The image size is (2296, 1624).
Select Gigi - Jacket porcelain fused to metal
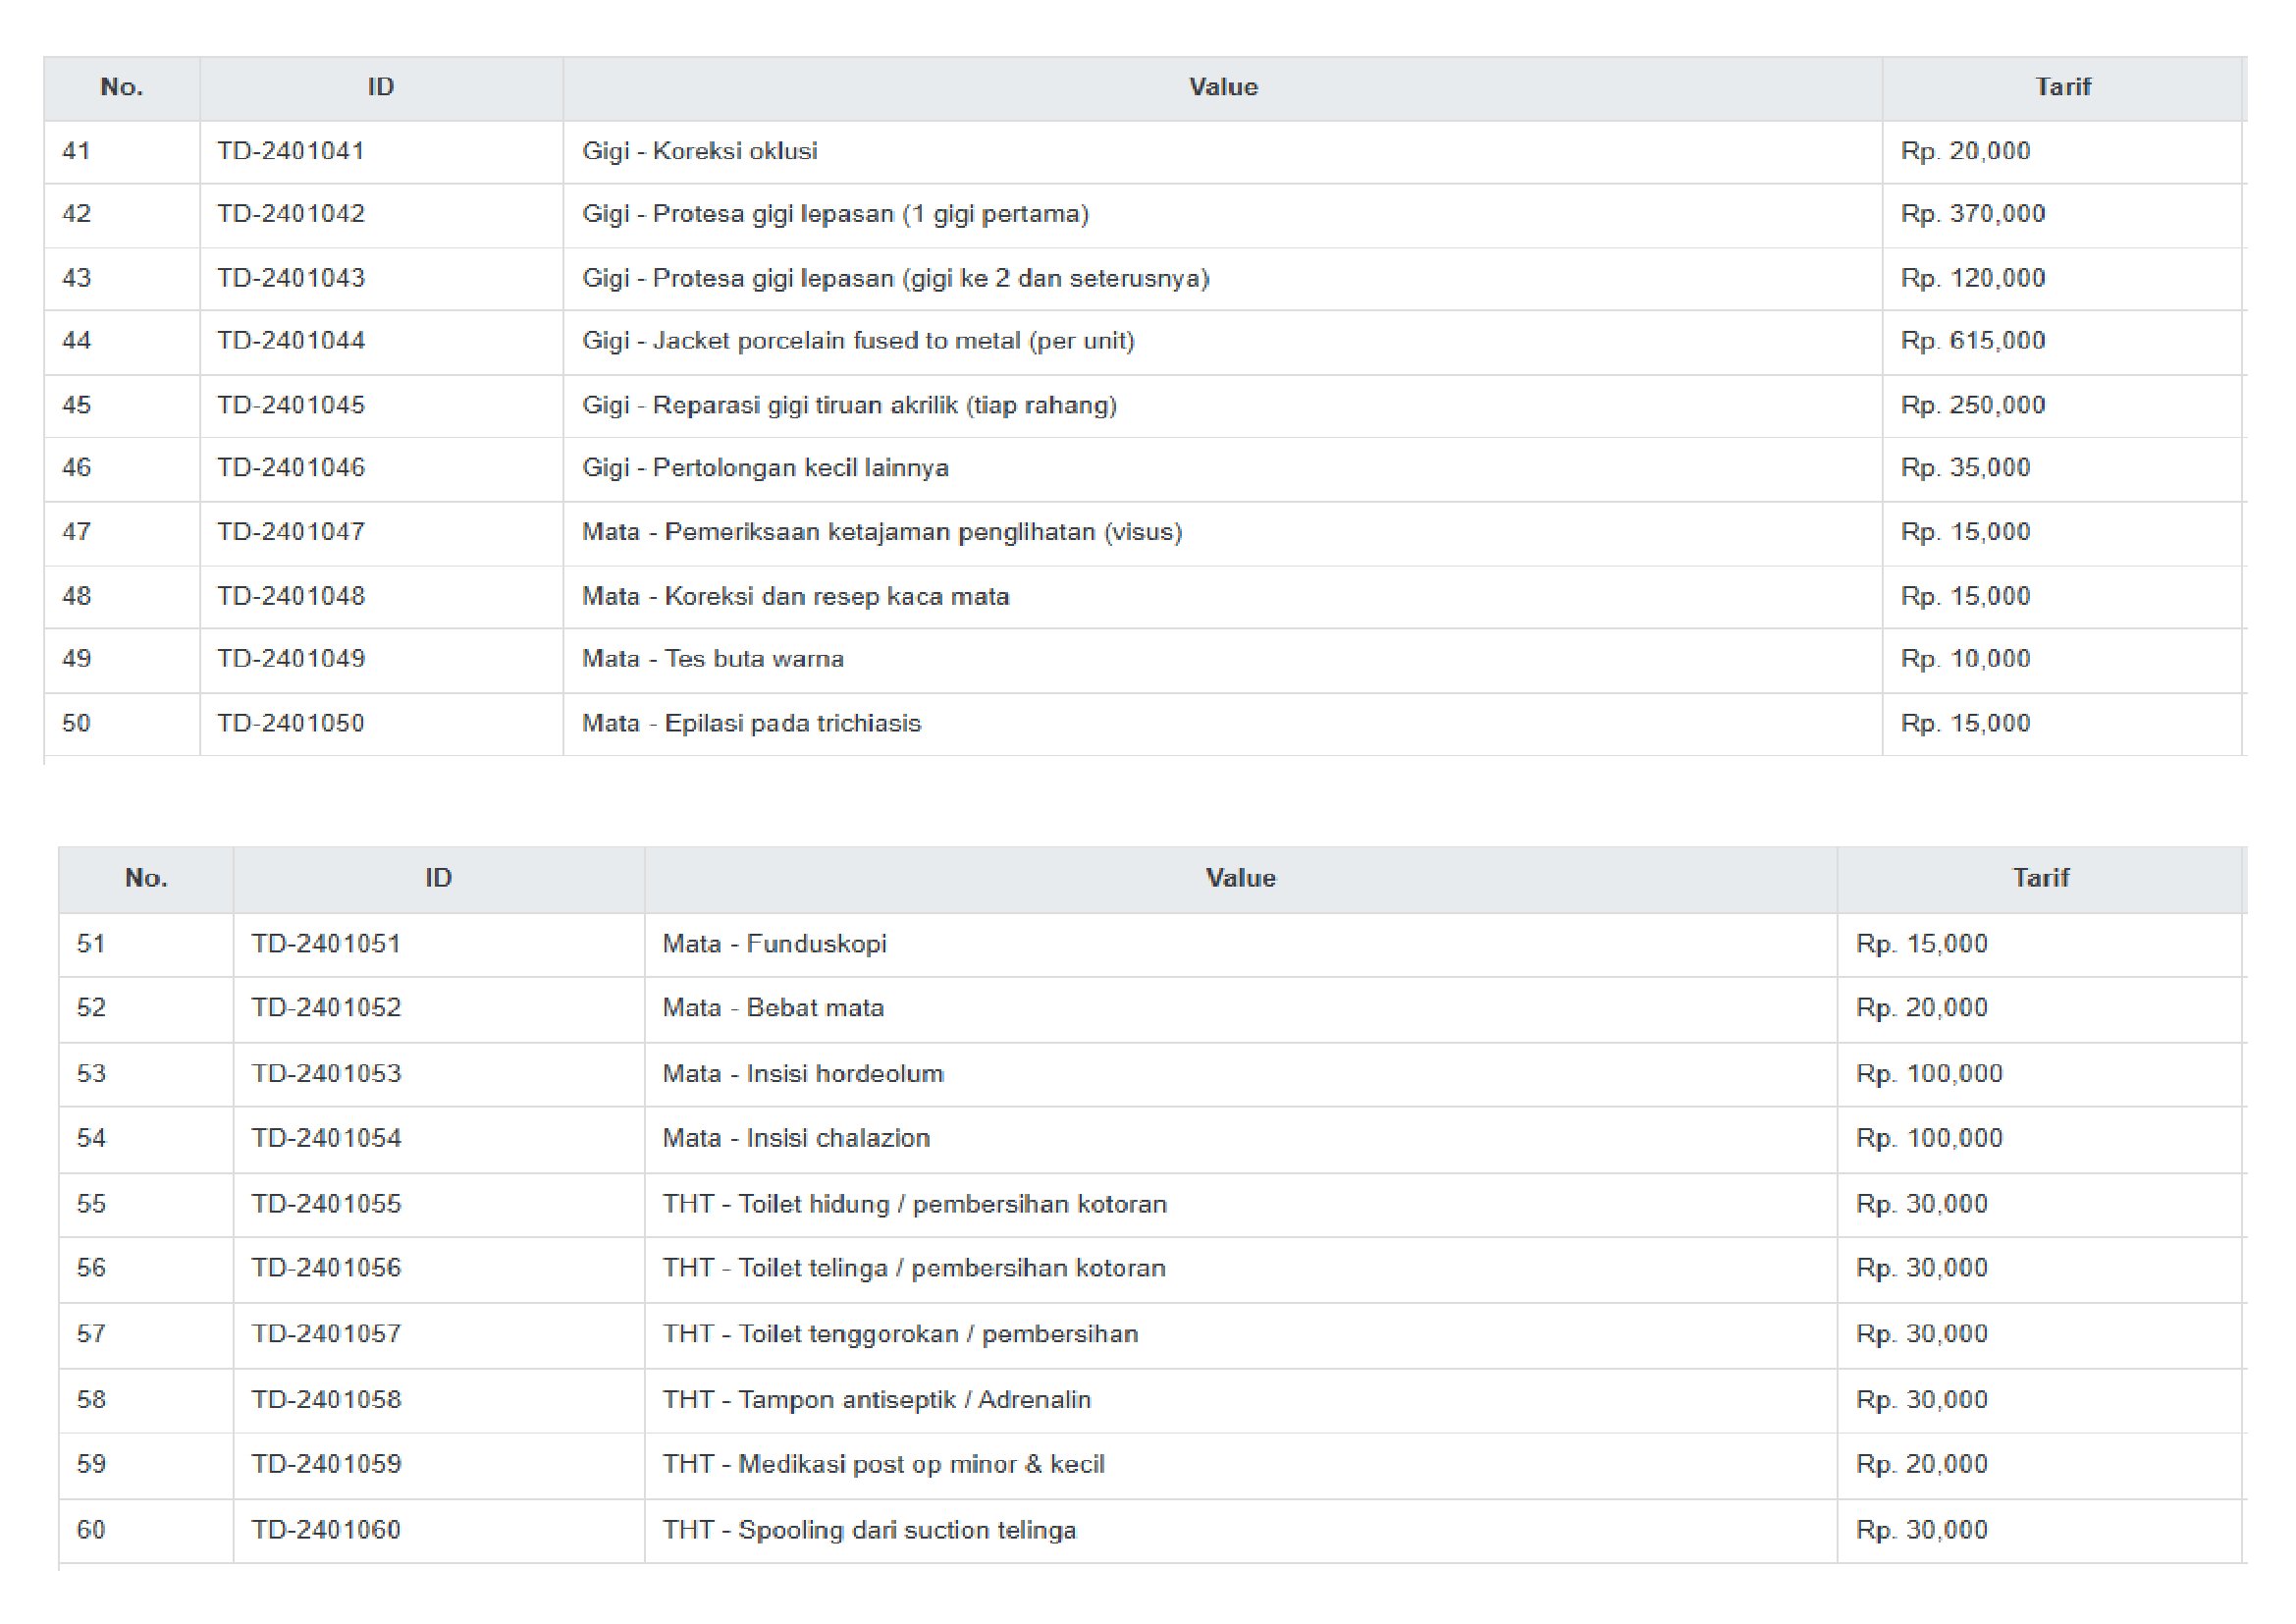pos(858,341)
